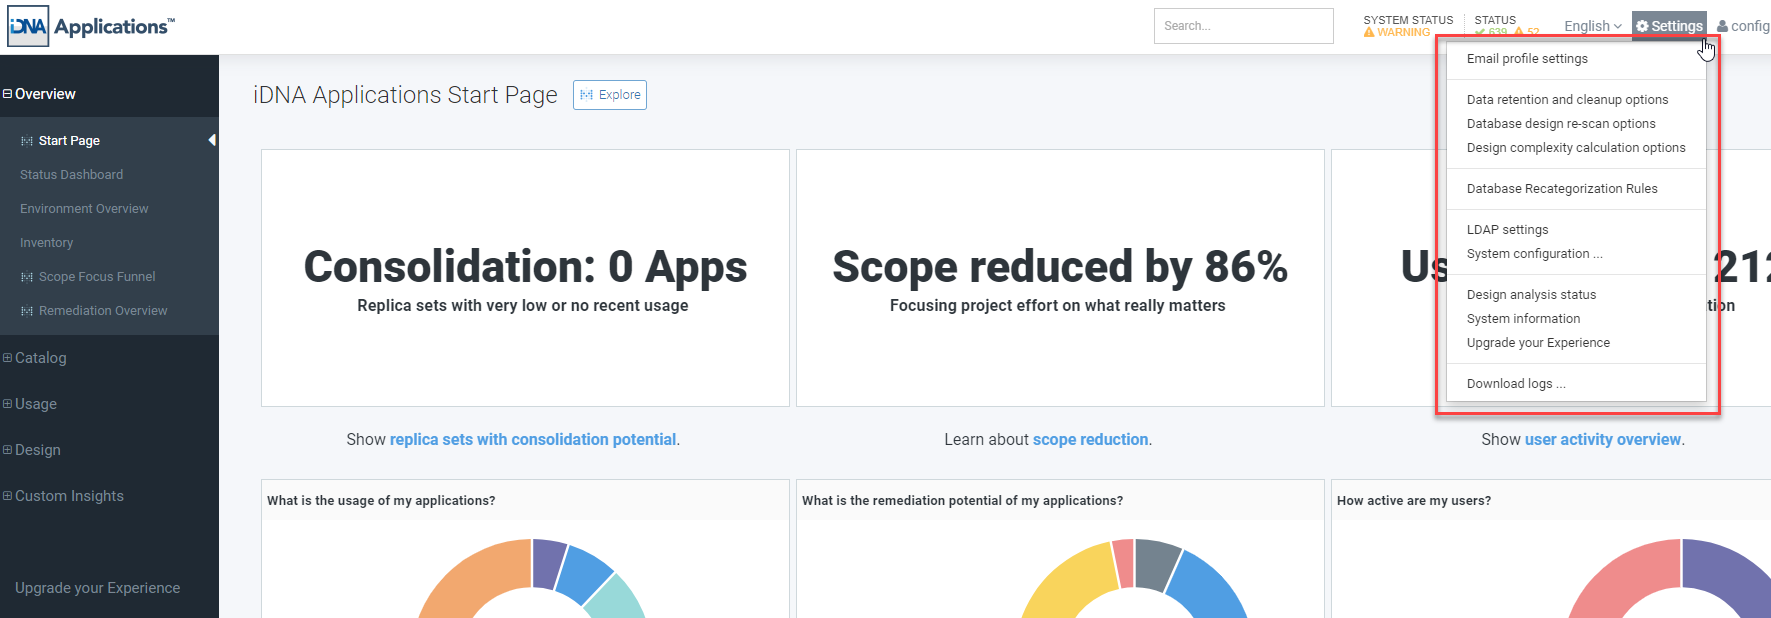Open Status Dashboard in sidebar
1771x618 pixels.
(72, 175)
